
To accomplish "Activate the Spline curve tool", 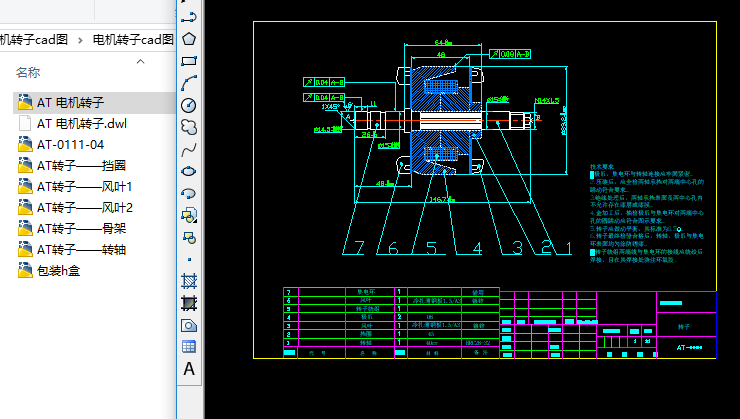I will tap(188, 149).
